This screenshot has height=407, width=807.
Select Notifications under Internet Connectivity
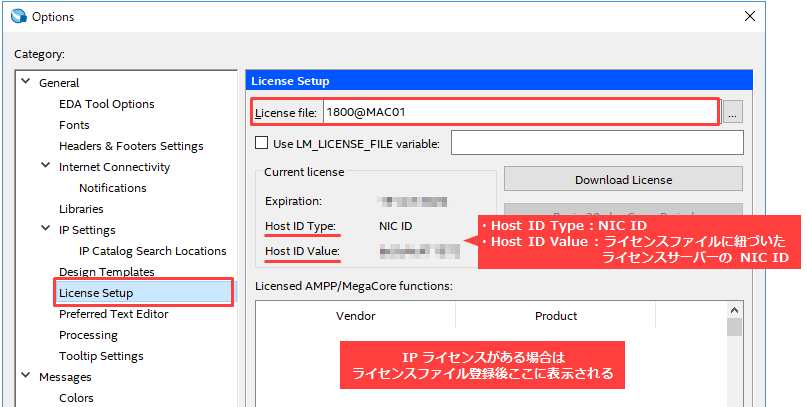tap(113, 188)
